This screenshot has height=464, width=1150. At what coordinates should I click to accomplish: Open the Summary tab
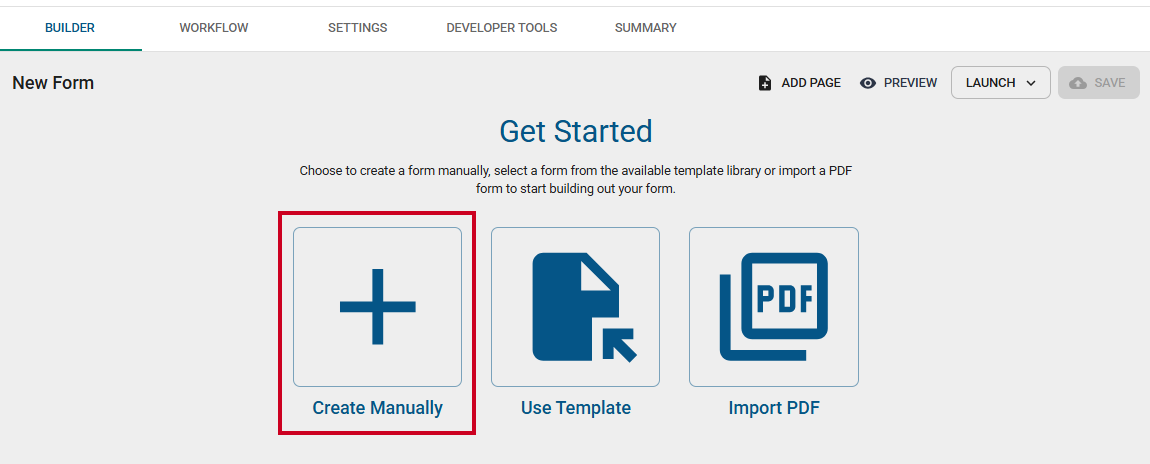tap(645, 28)
